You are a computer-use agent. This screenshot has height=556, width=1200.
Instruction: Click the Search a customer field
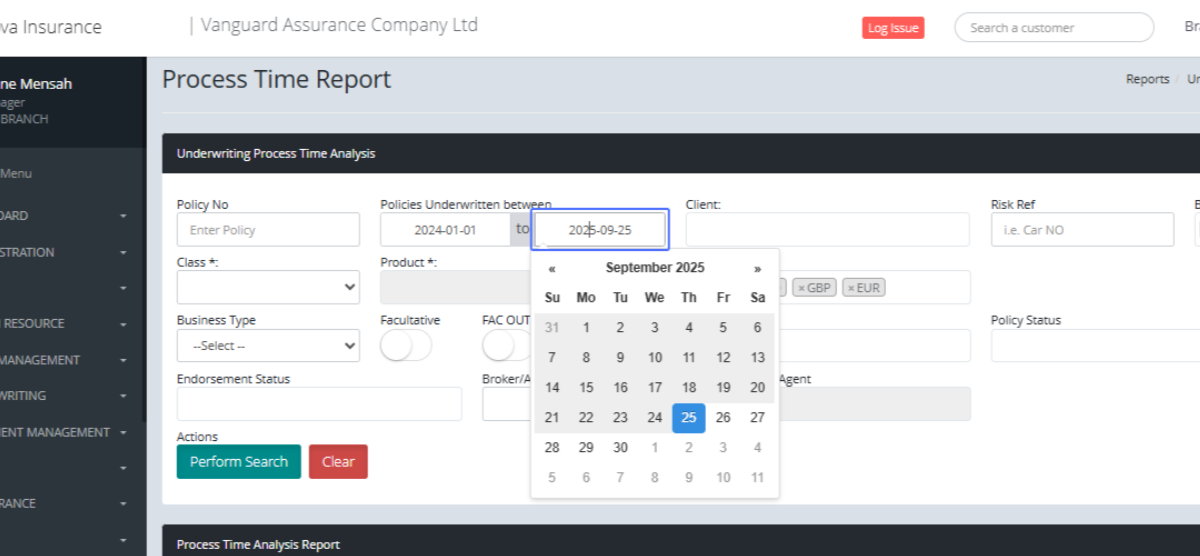[1053, 28]
